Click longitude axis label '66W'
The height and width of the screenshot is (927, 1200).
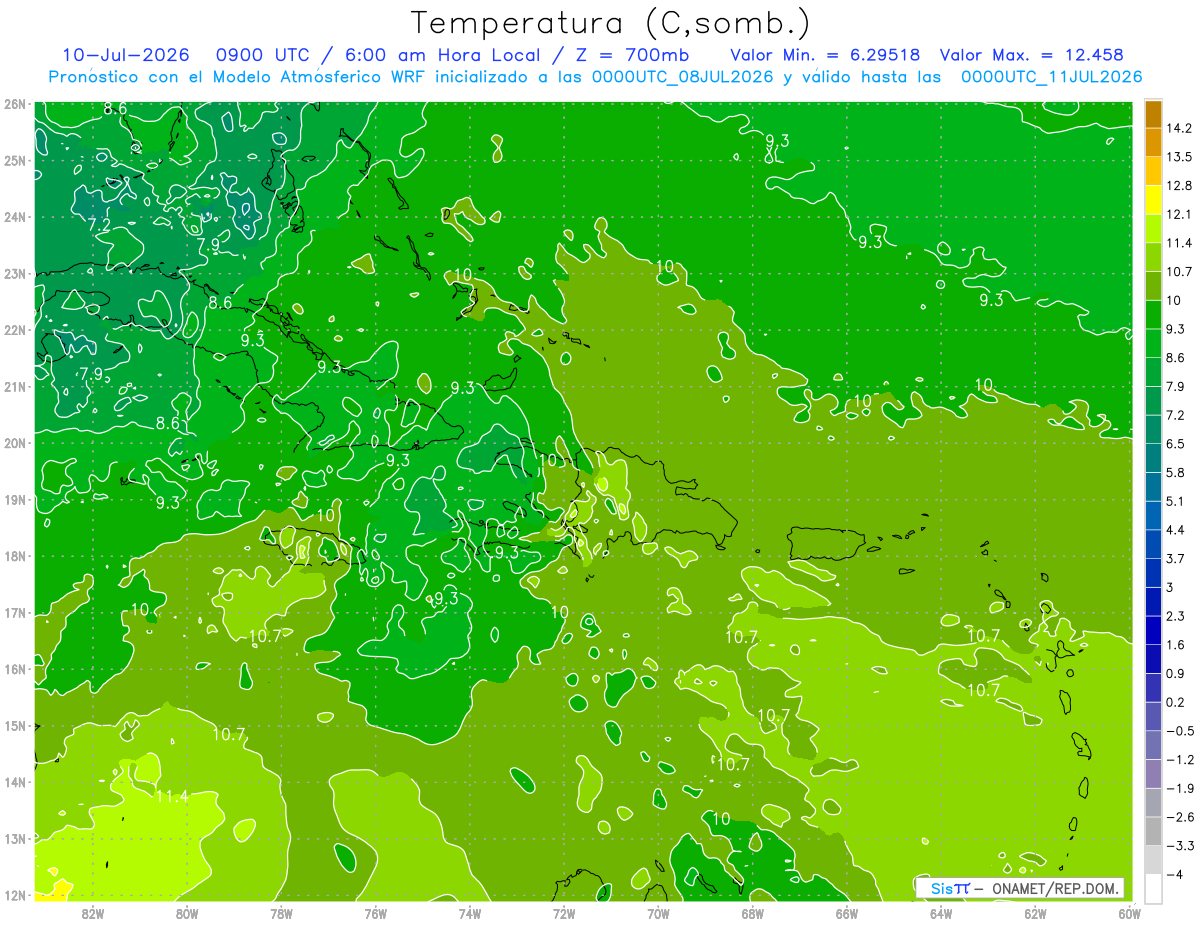coord(847,913)
